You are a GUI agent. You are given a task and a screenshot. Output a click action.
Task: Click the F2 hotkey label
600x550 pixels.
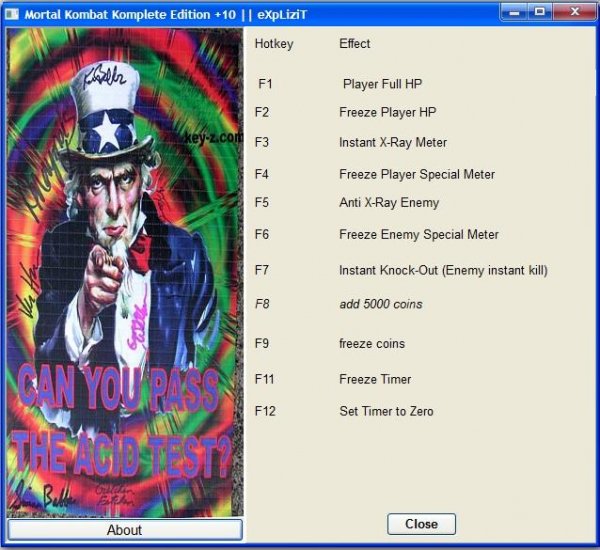[x=262, y=112]
